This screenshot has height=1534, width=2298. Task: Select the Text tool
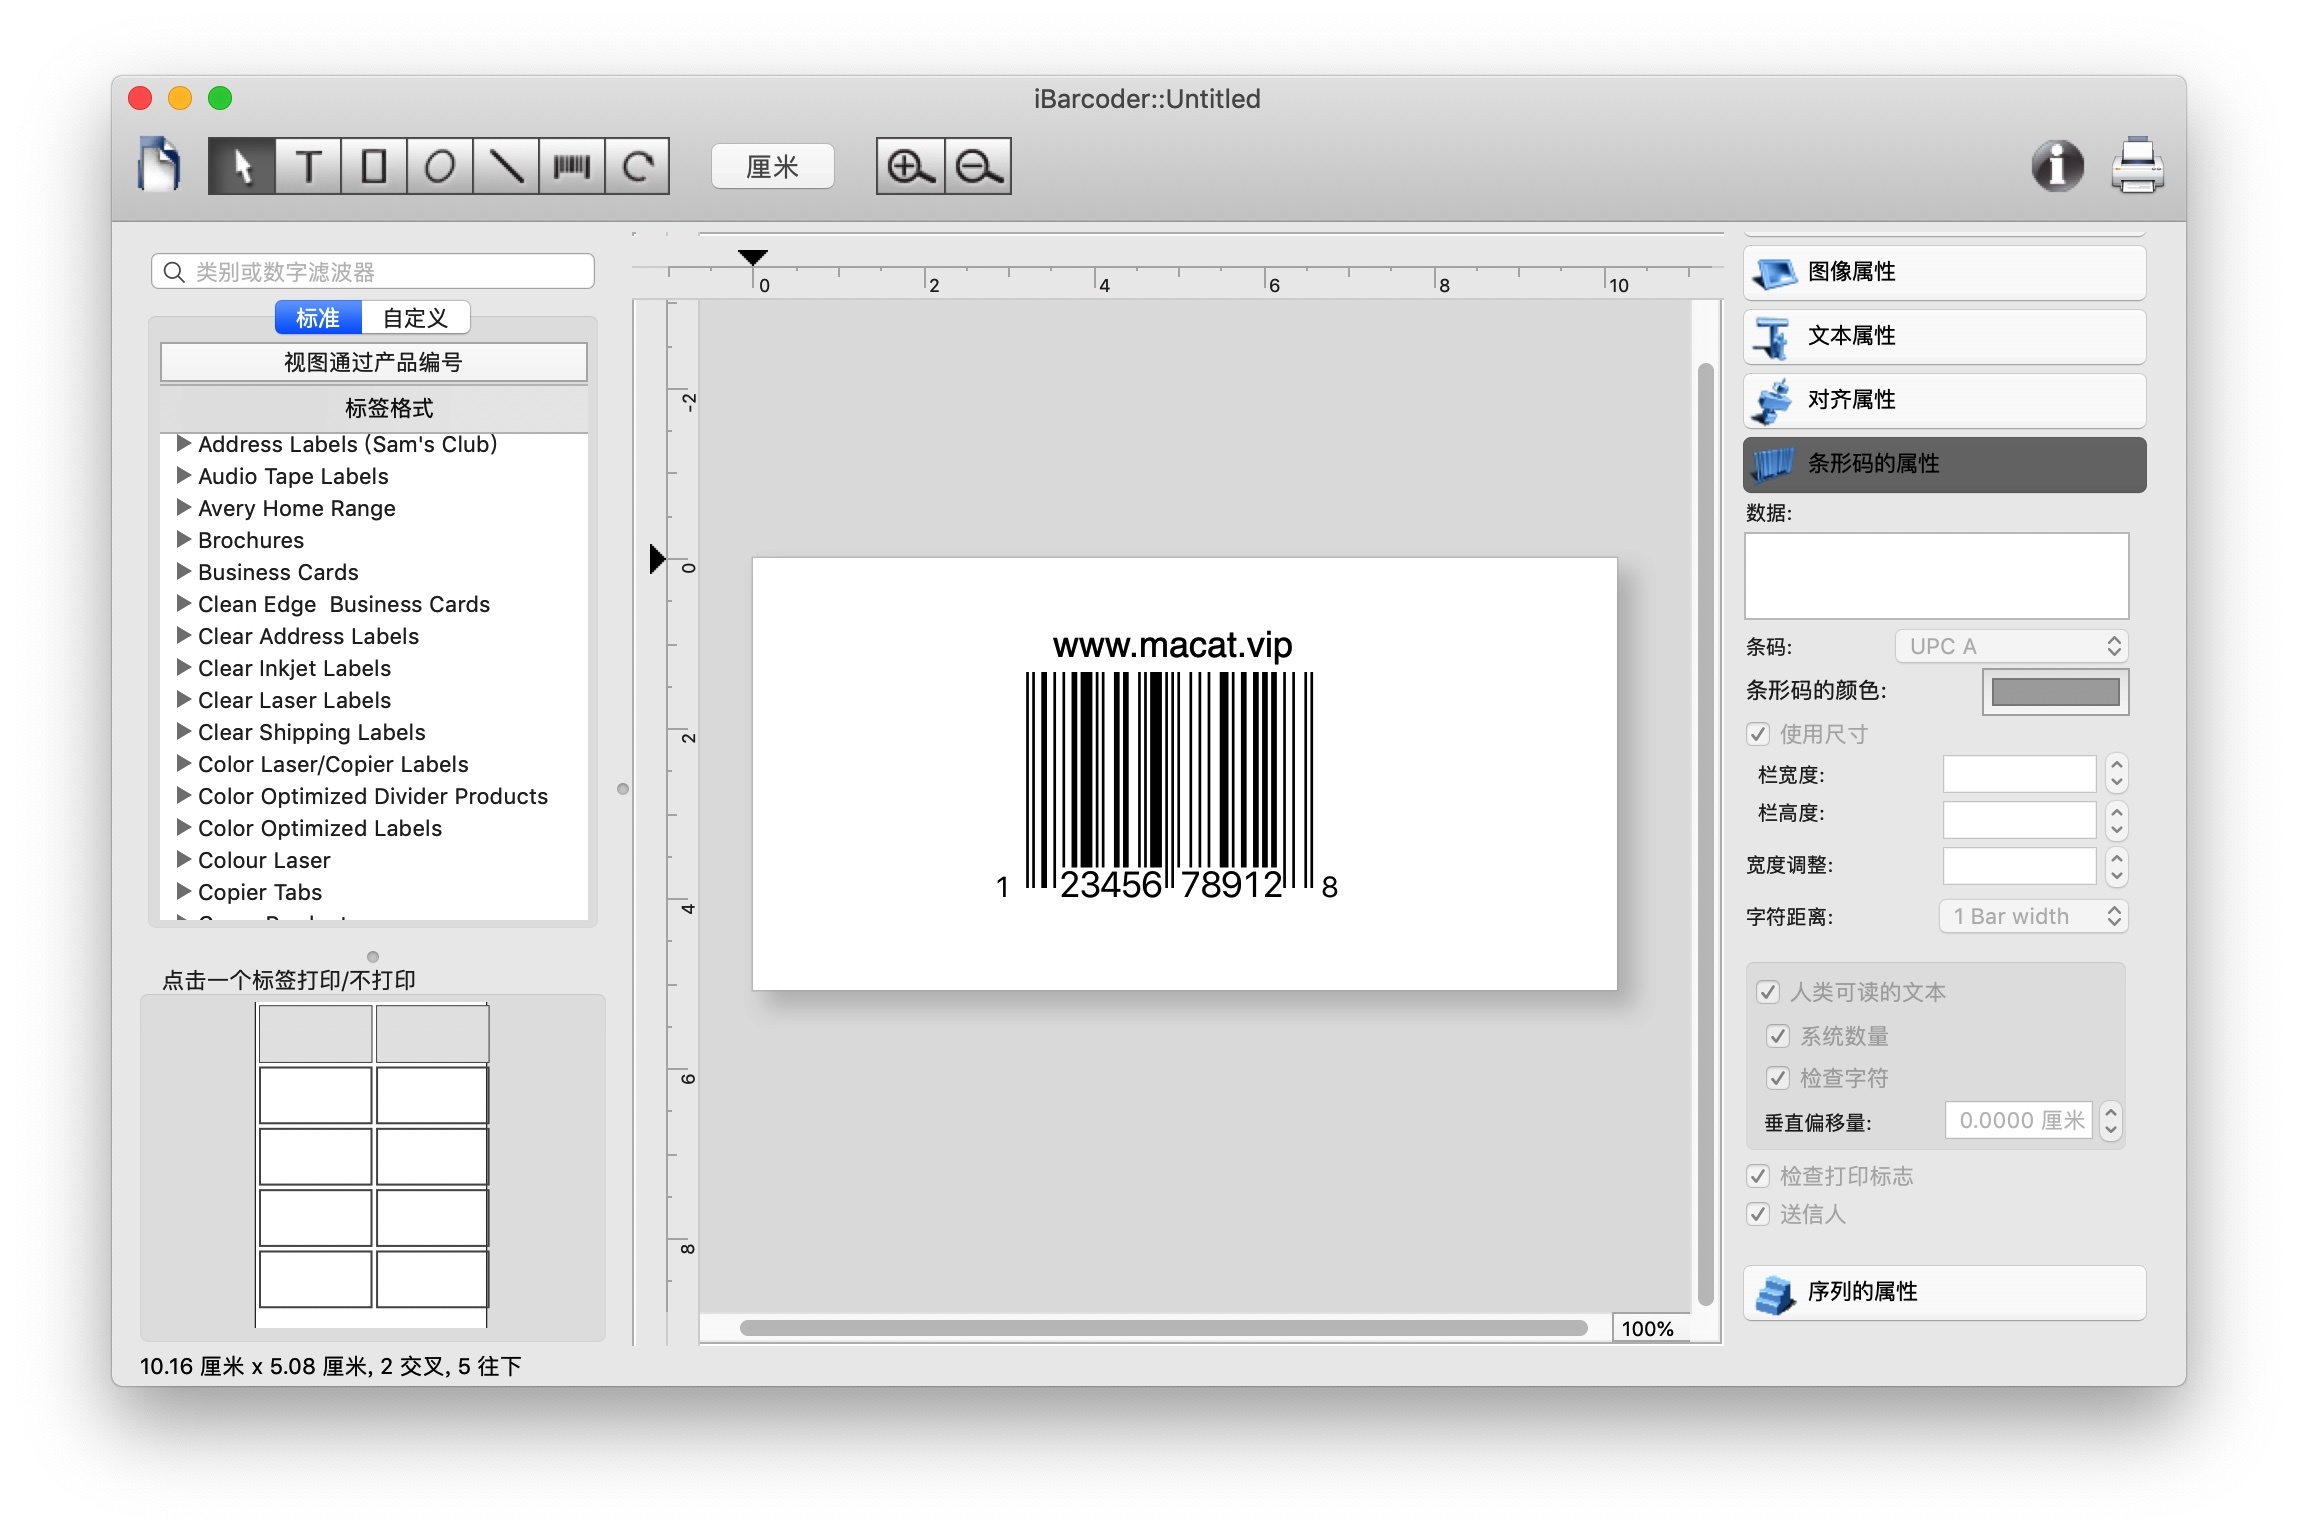308,166
